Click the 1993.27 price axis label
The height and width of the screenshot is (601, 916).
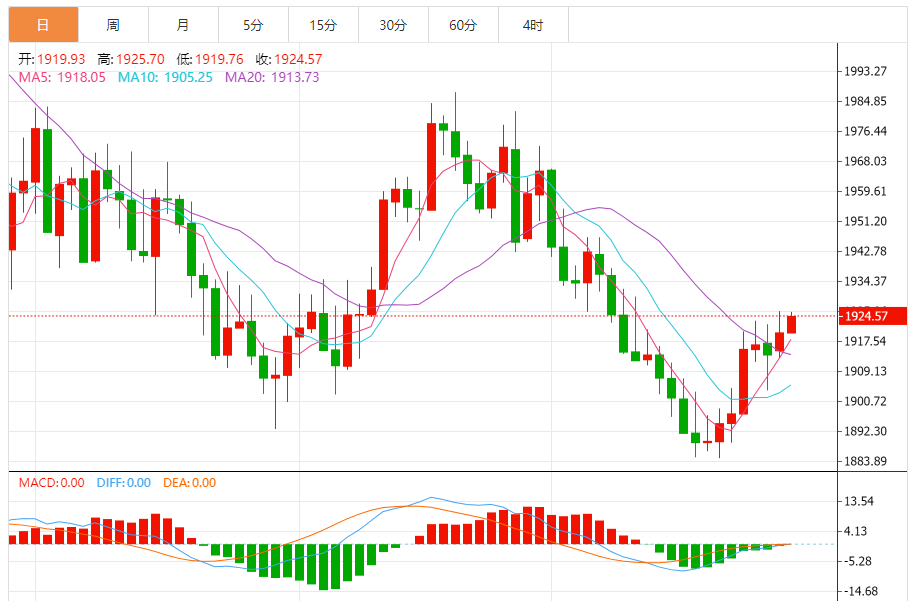tap(865, 71)
